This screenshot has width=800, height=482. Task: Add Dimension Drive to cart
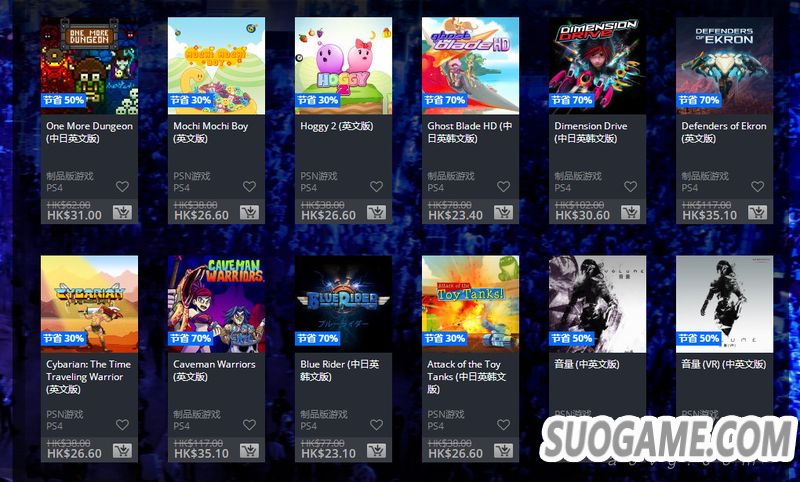pyautogui.click(x=631, y=212)
